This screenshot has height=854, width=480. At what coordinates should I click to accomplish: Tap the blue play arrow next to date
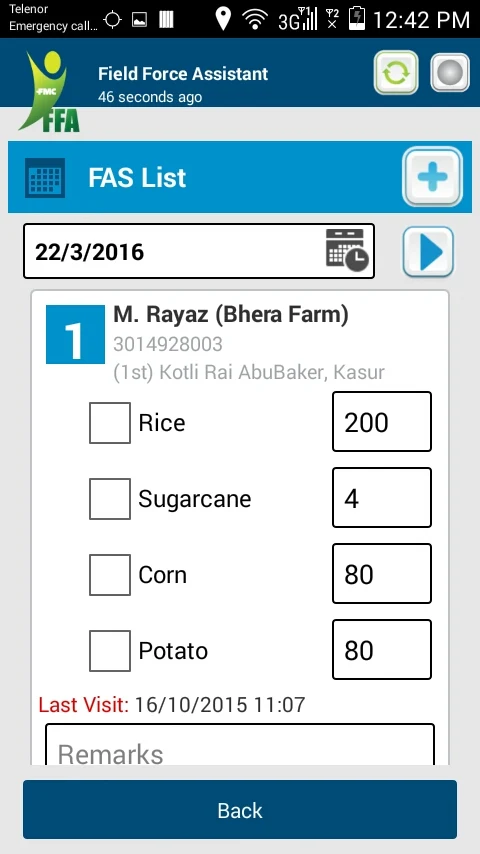(428, 252)
